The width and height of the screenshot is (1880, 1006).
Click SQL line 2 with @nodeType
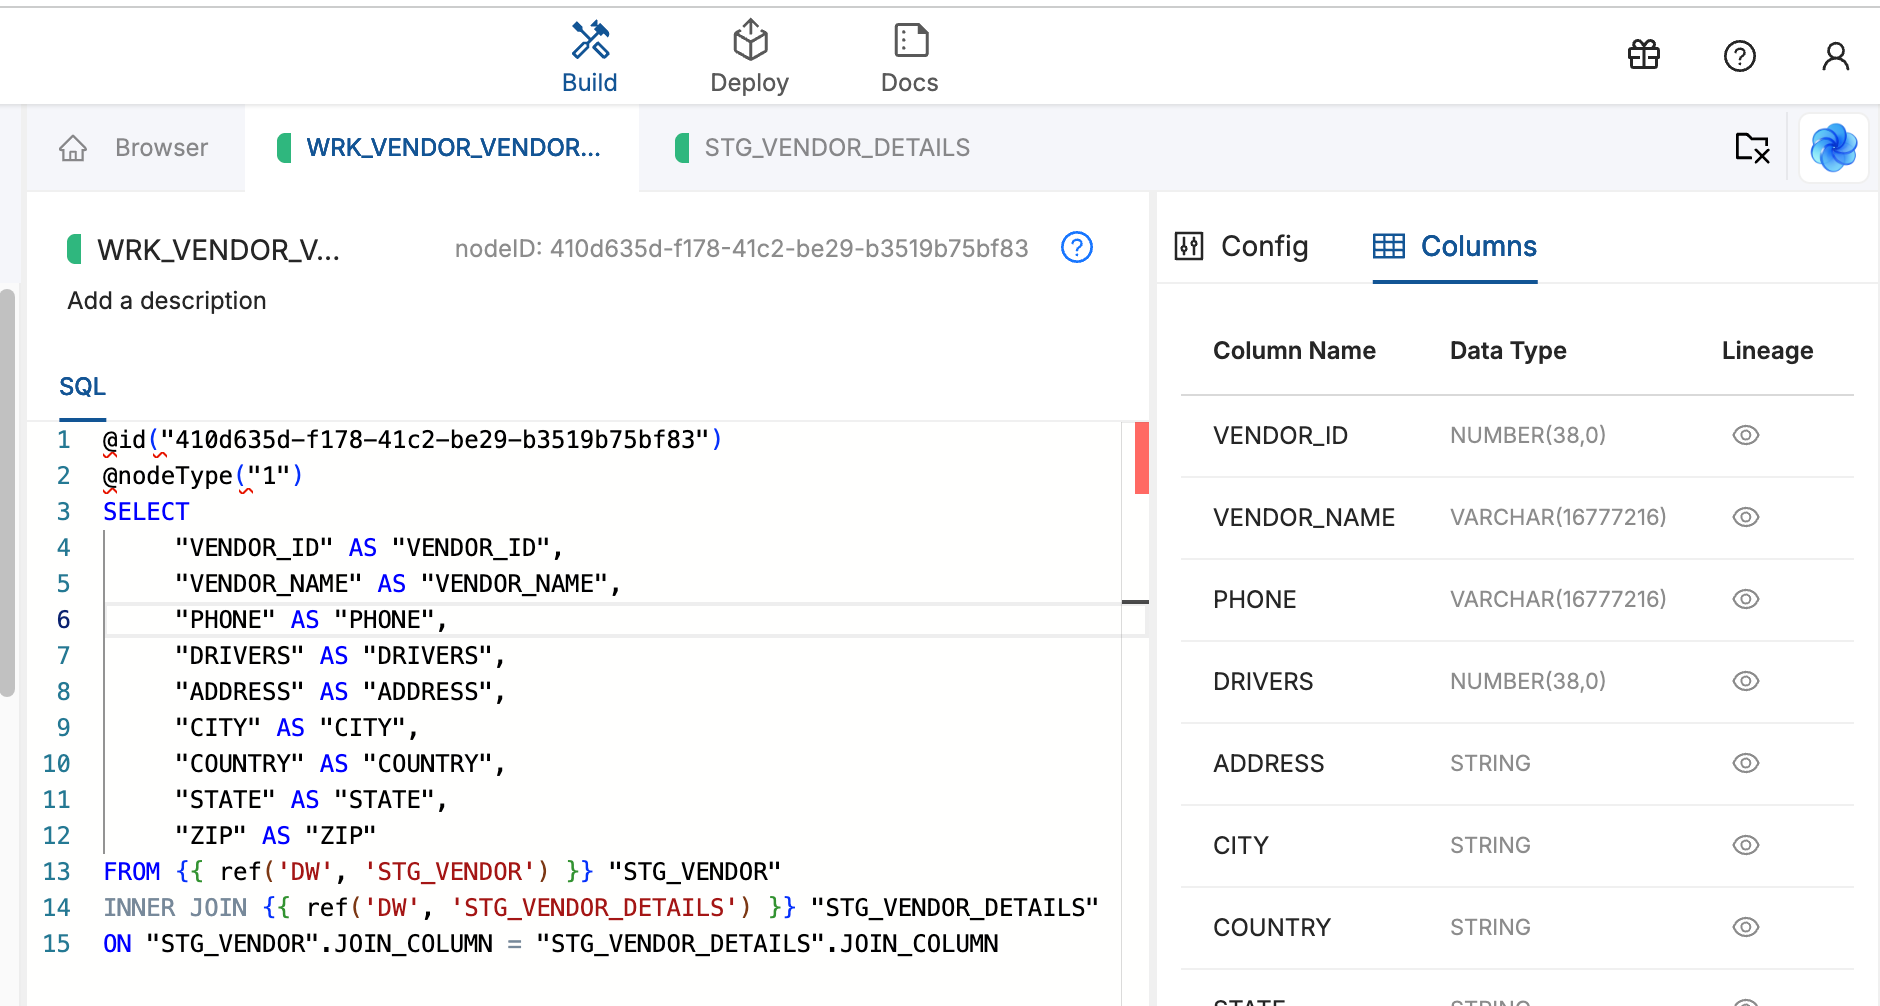click(x=203, y=476)
